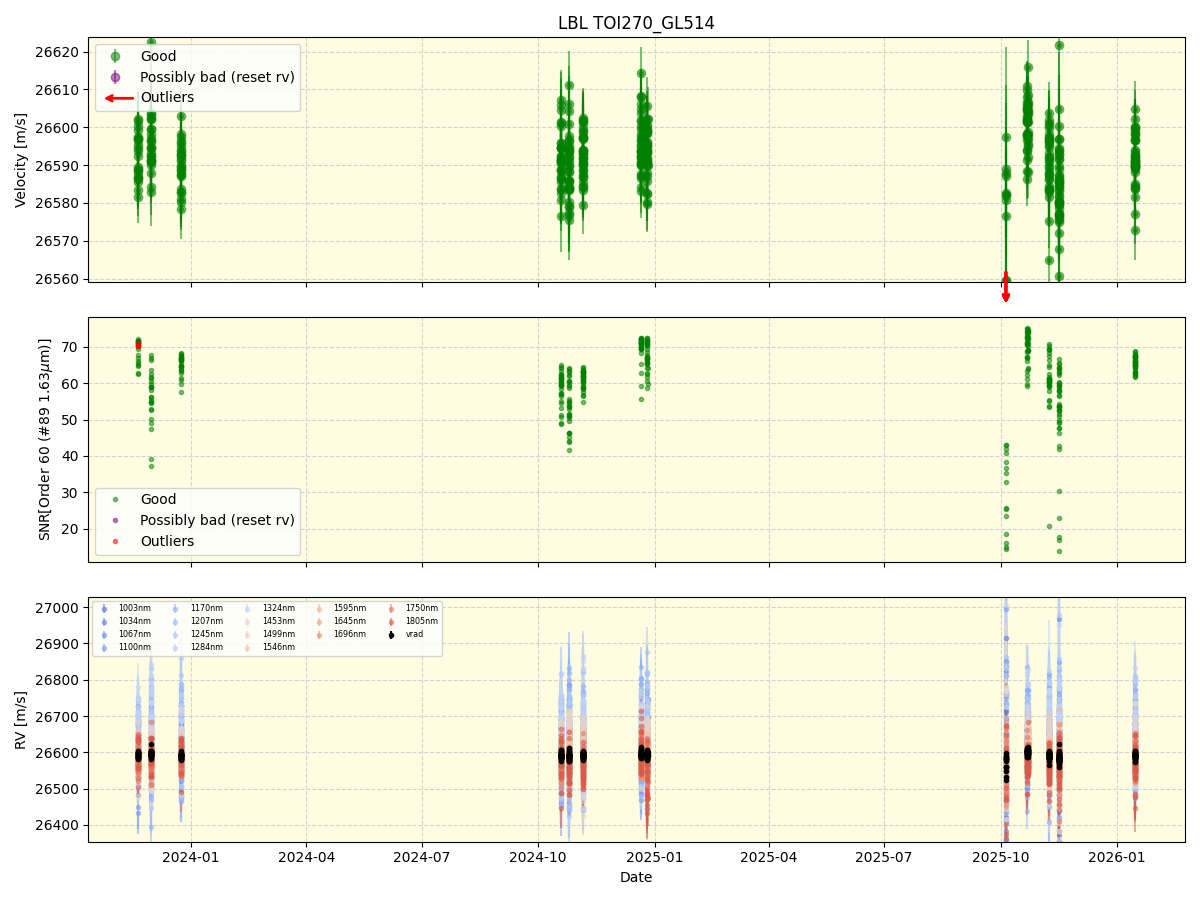
Task: Click red dot beside Outliers in SNR legend
Action: pos(115,541)
